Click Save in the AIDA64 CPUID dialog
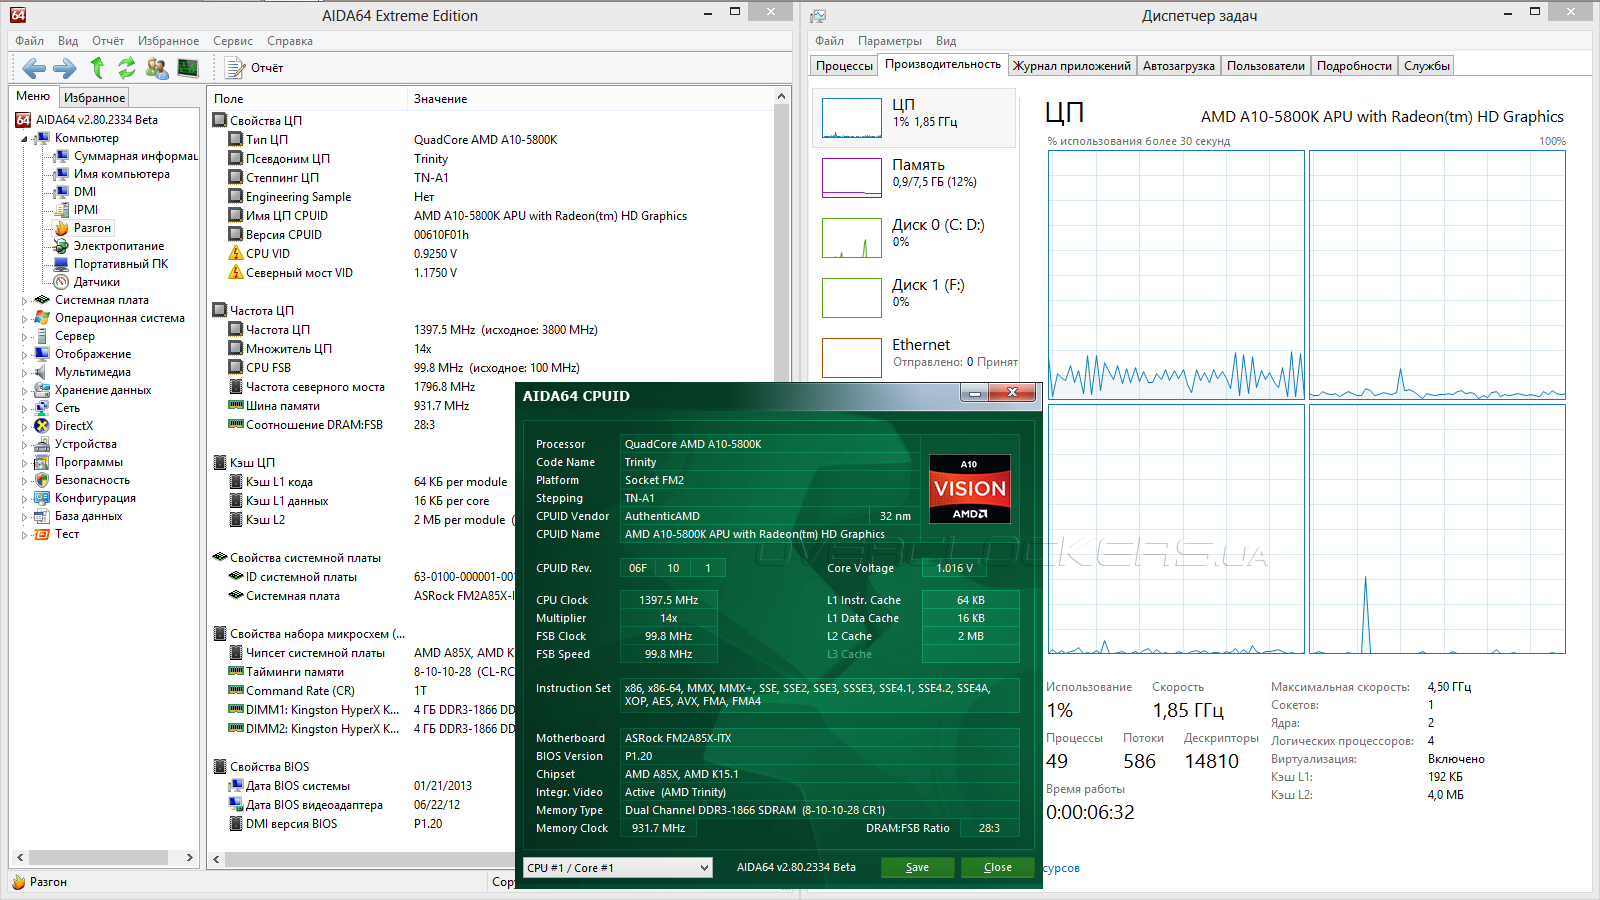The image size is (1600, 900). [x=917, y=868]
